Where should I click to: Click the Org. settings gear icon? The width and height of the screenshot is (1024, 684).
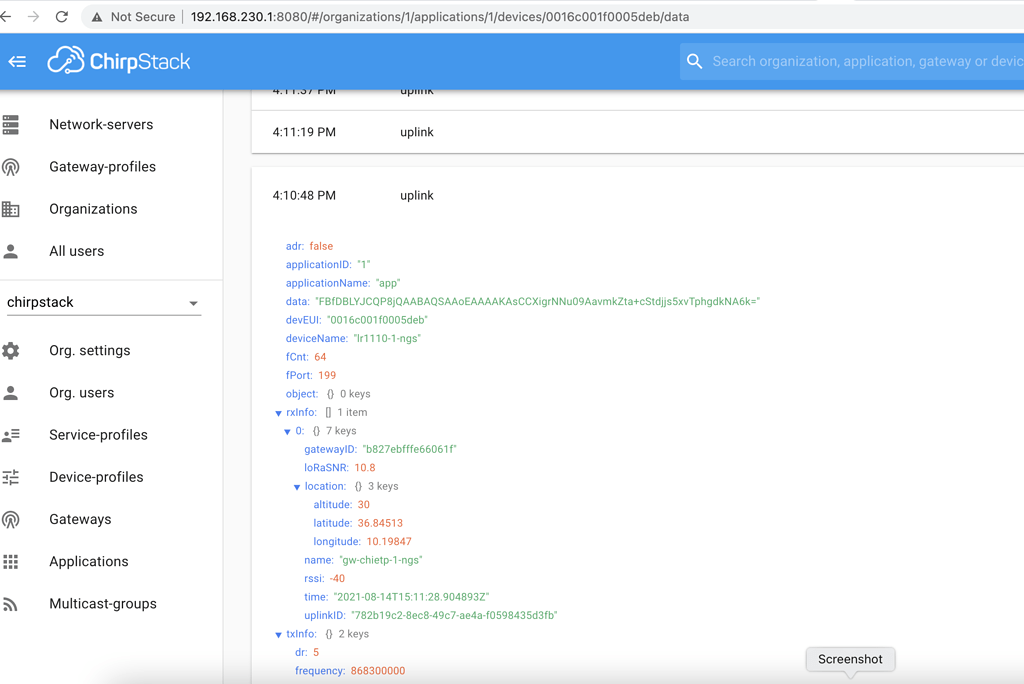coord(11,351)
